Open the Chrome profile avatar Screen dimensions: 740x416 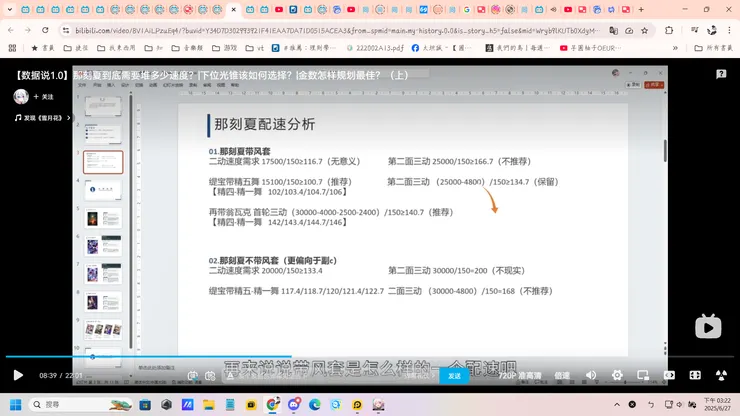pyautogui.click(x=712, y=30)
